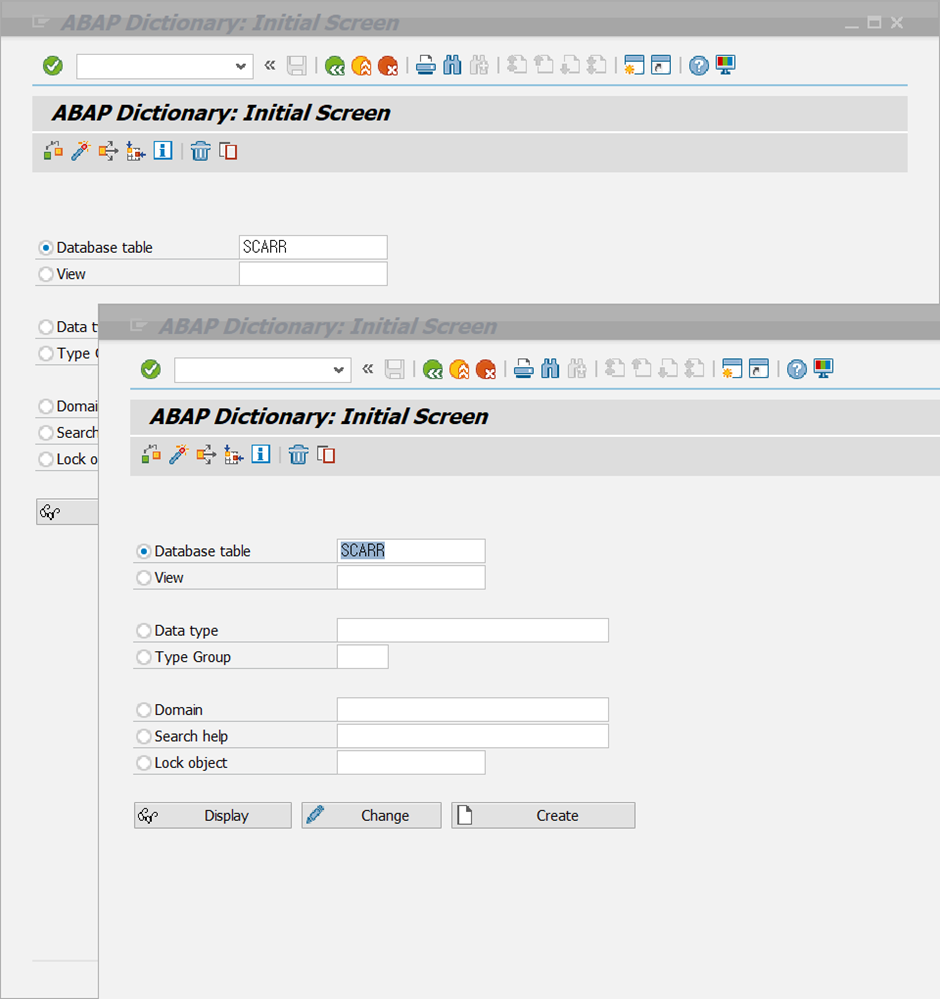Click the Back icon in front window toolbar
This screenshot has width=940, height=999.
[432, 369]
